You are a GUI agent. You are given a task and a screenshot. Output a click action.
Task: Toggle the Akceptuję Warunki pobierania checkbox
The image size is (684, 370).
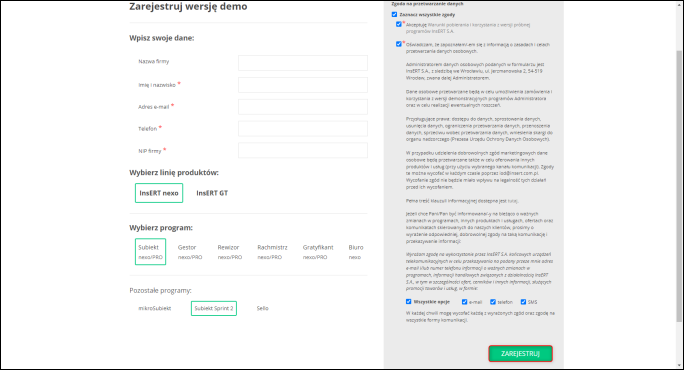pyautogui.click(x=399, y=24)
